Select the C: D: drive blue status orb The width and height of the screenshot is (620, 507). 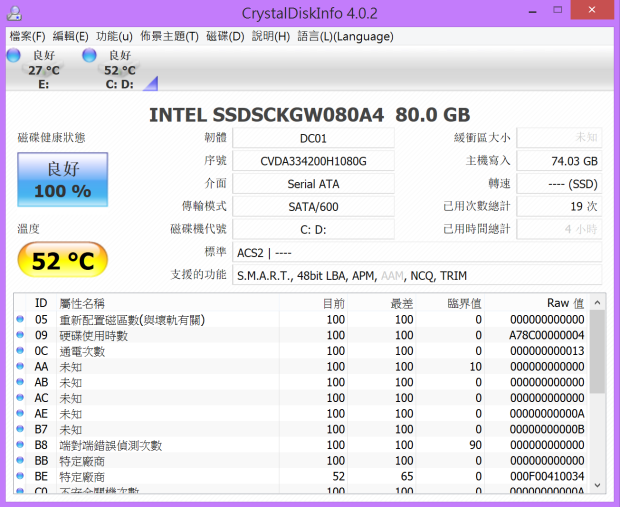coord(89,55)
